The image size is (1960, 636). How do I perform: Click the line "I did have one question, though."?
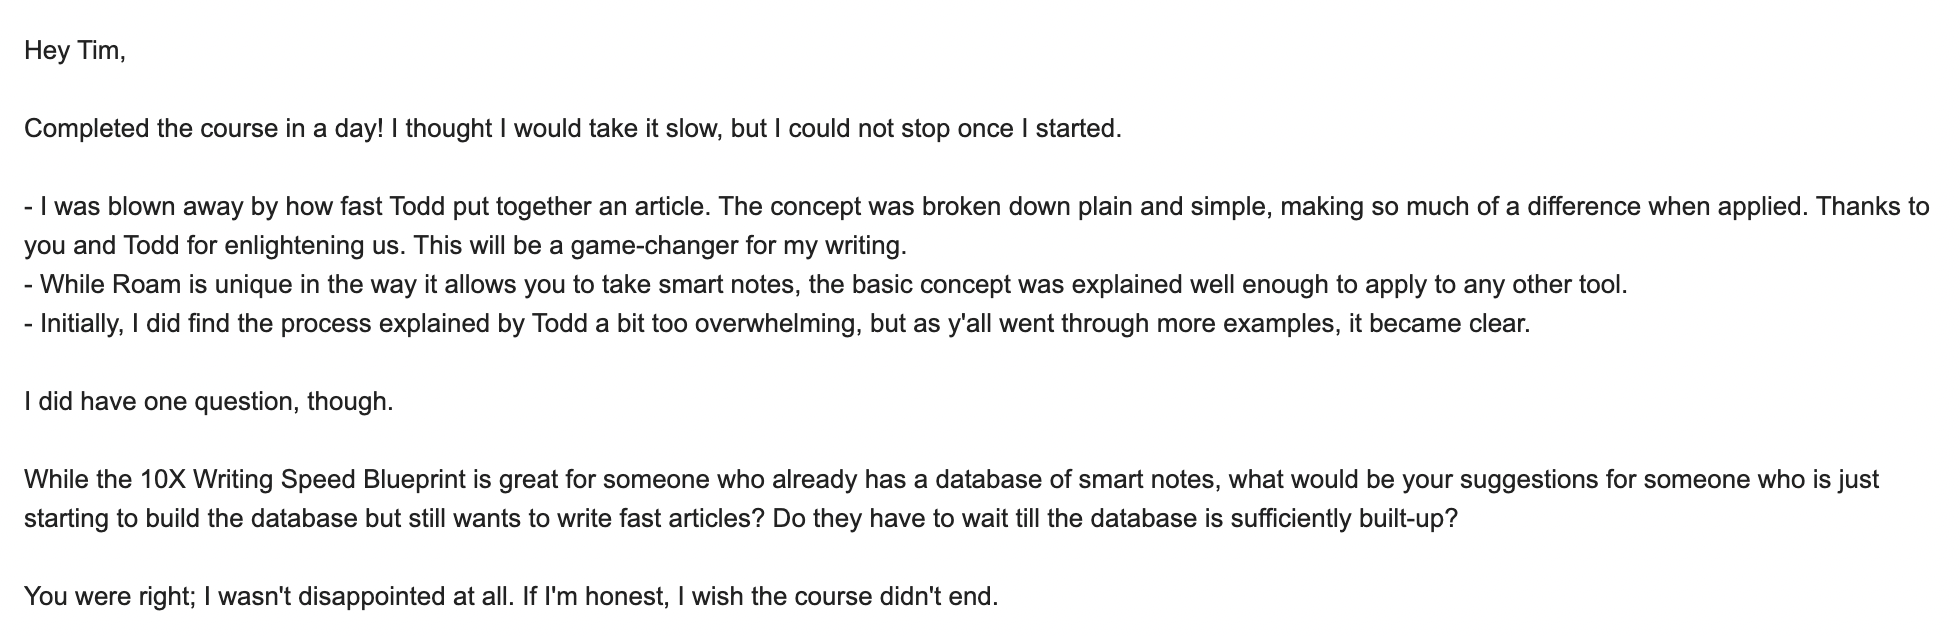pyautogui.click(x=209, y=402)
